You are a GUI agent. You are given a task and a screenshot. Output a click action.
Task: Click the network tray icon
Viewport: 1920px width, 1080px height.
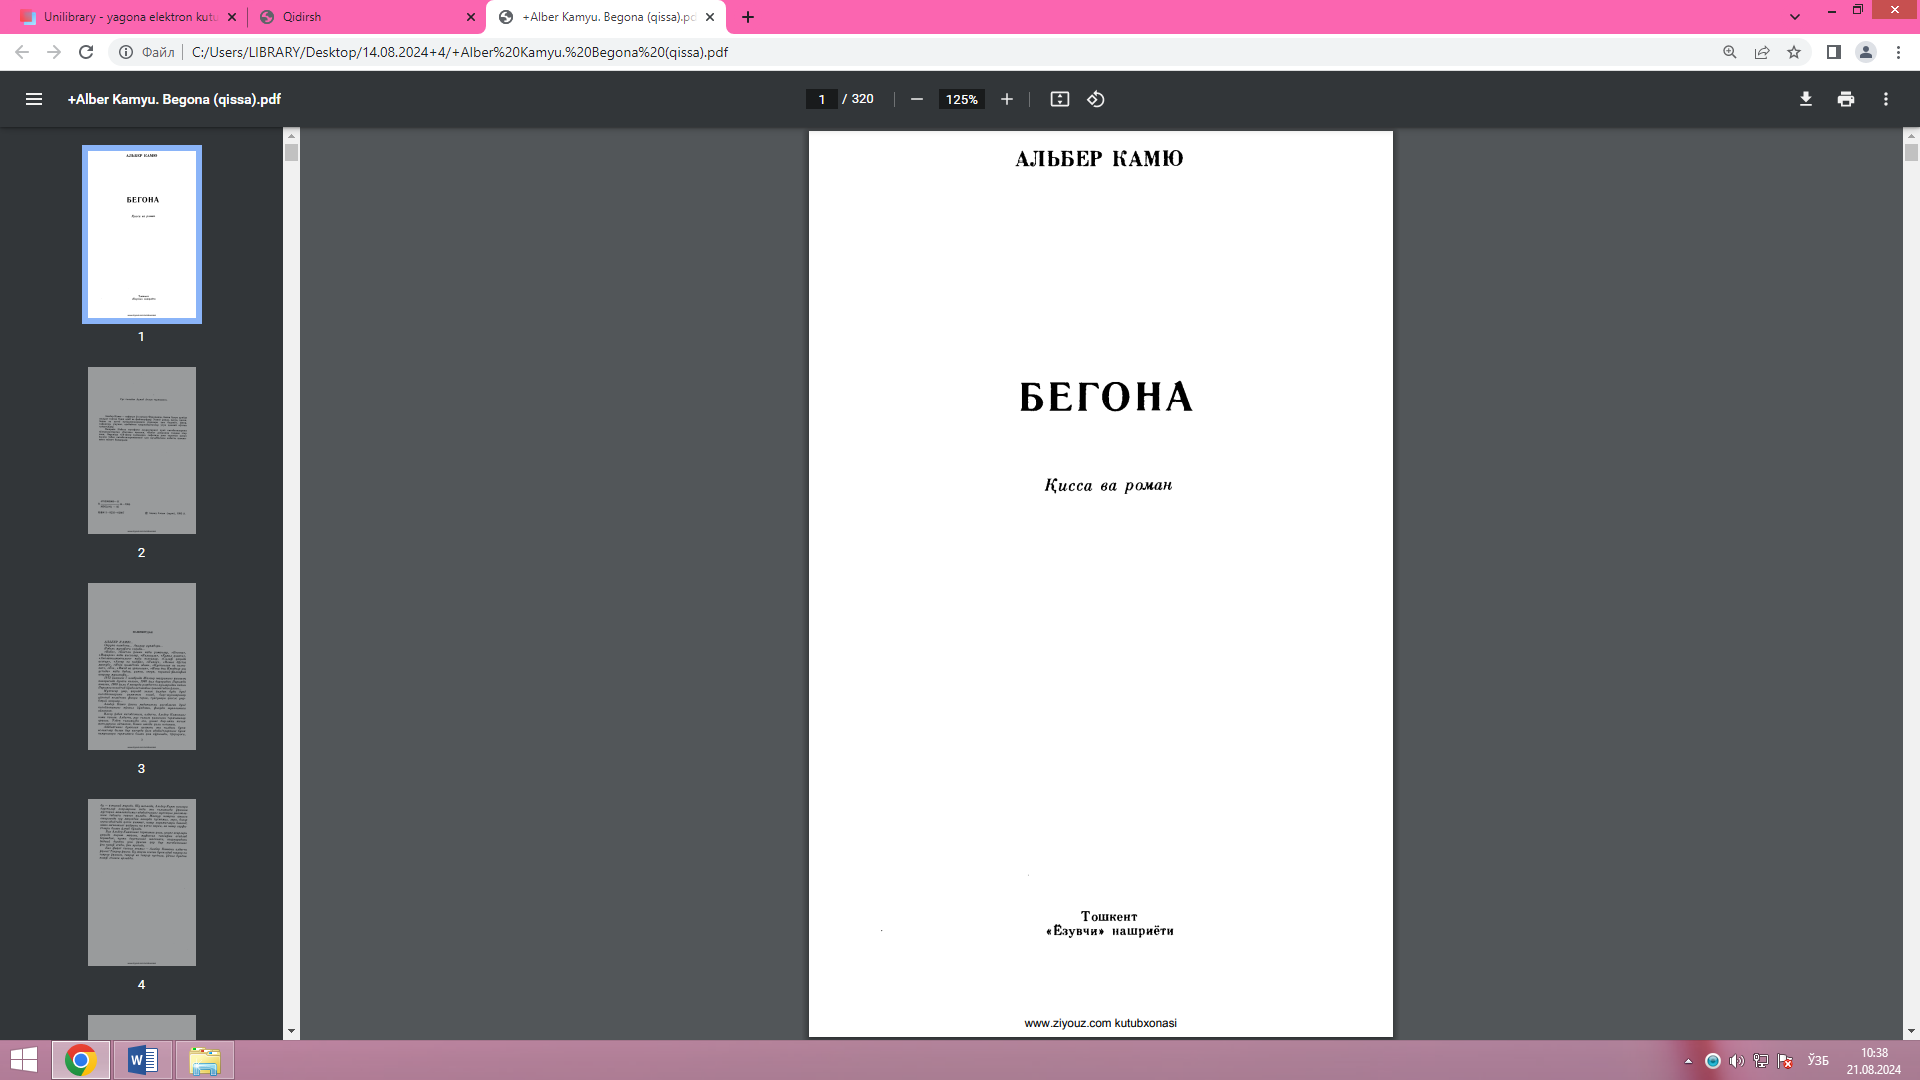1761,1061
